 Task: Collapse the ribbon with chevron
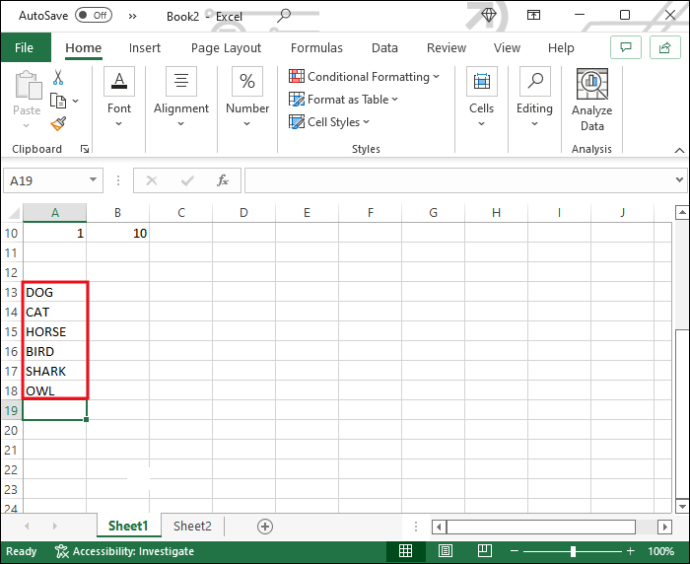pyautogui.click(x=679, y=150)
